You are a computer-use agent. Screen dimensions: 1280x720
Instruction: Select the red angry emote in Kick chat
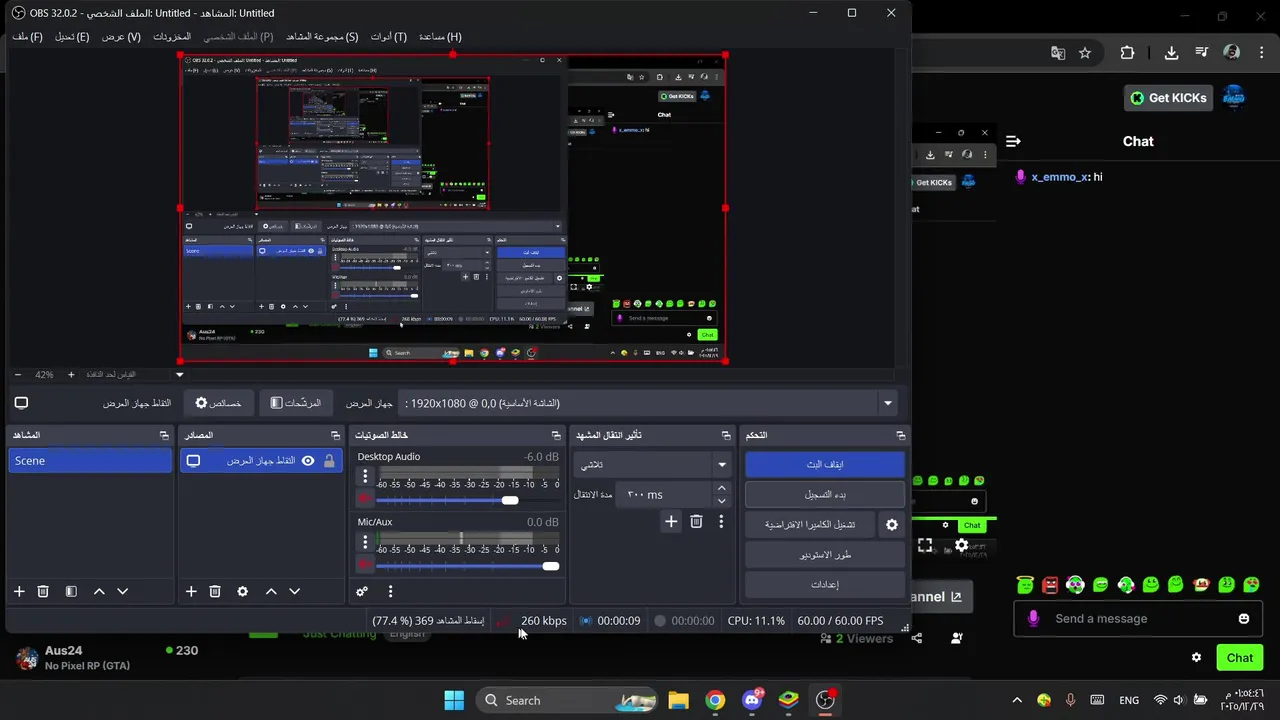(x=1050, y=585)
